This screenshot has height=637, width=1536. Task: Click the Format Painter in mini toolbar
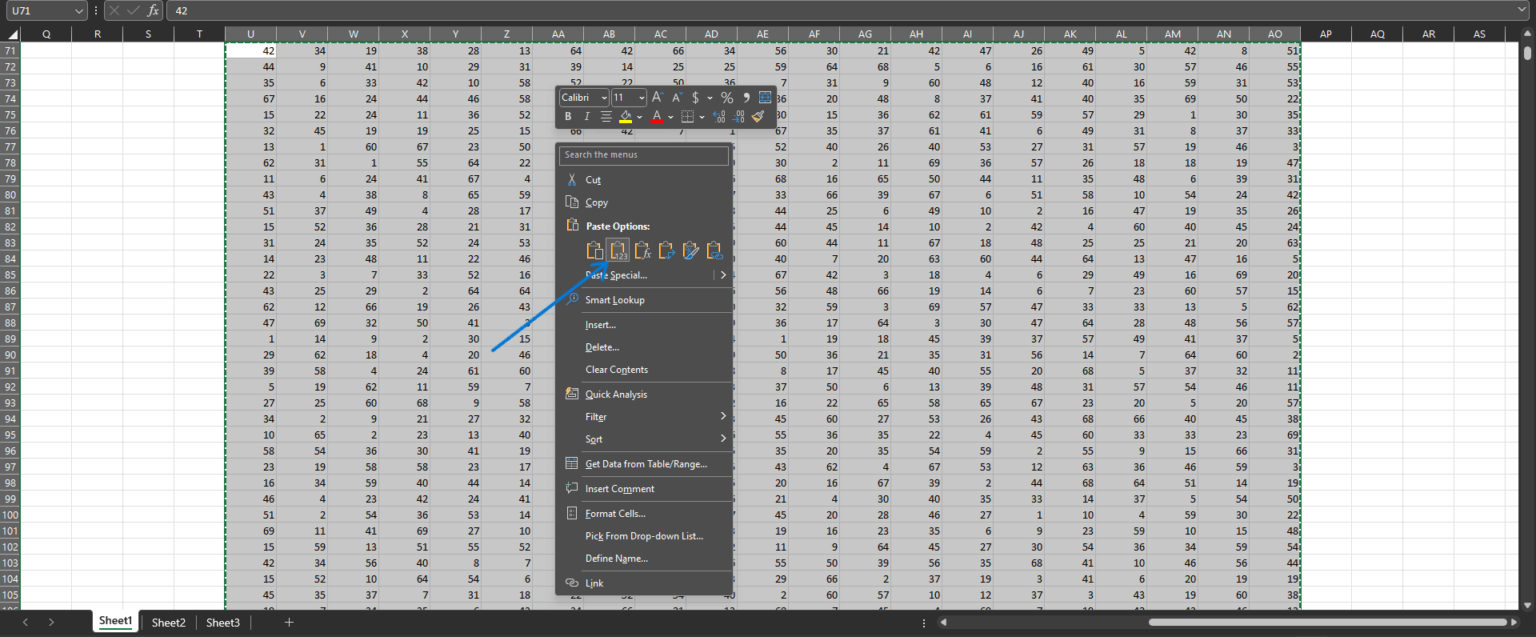pyautogui.click(x=758, y=117)
